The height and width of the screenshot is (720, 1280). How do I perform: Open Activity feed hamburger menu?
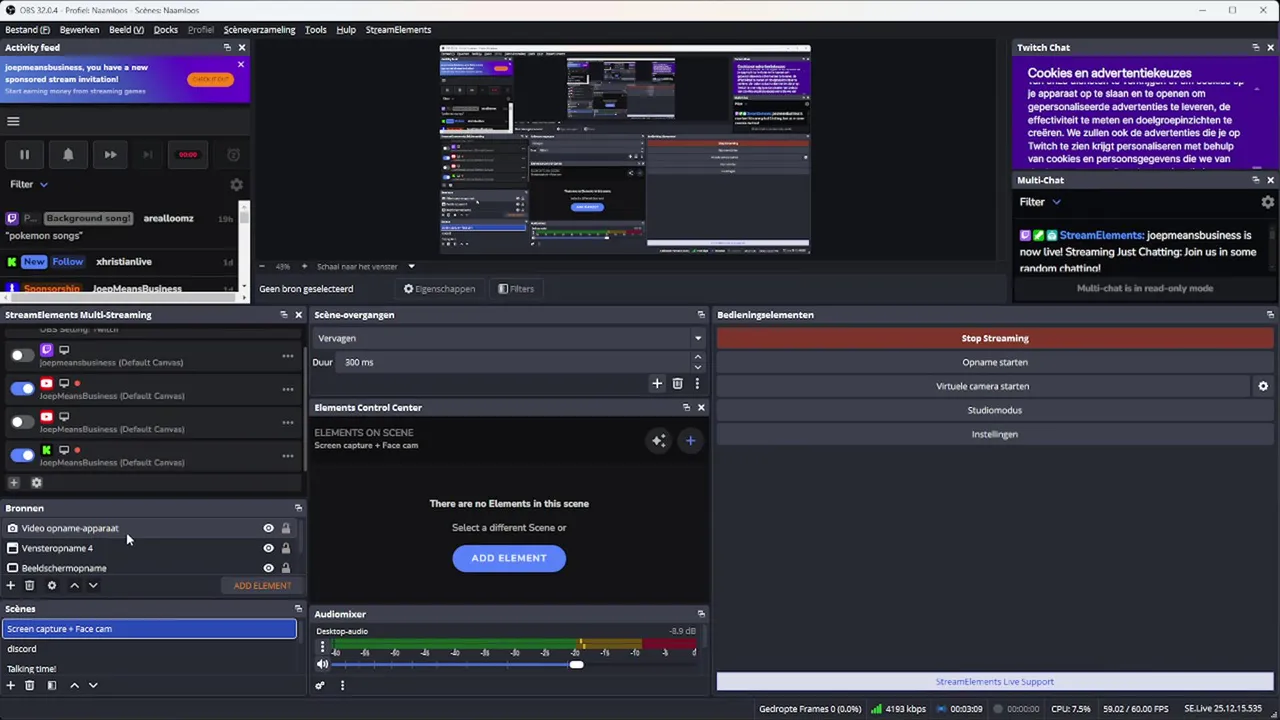tap(13, 122)
